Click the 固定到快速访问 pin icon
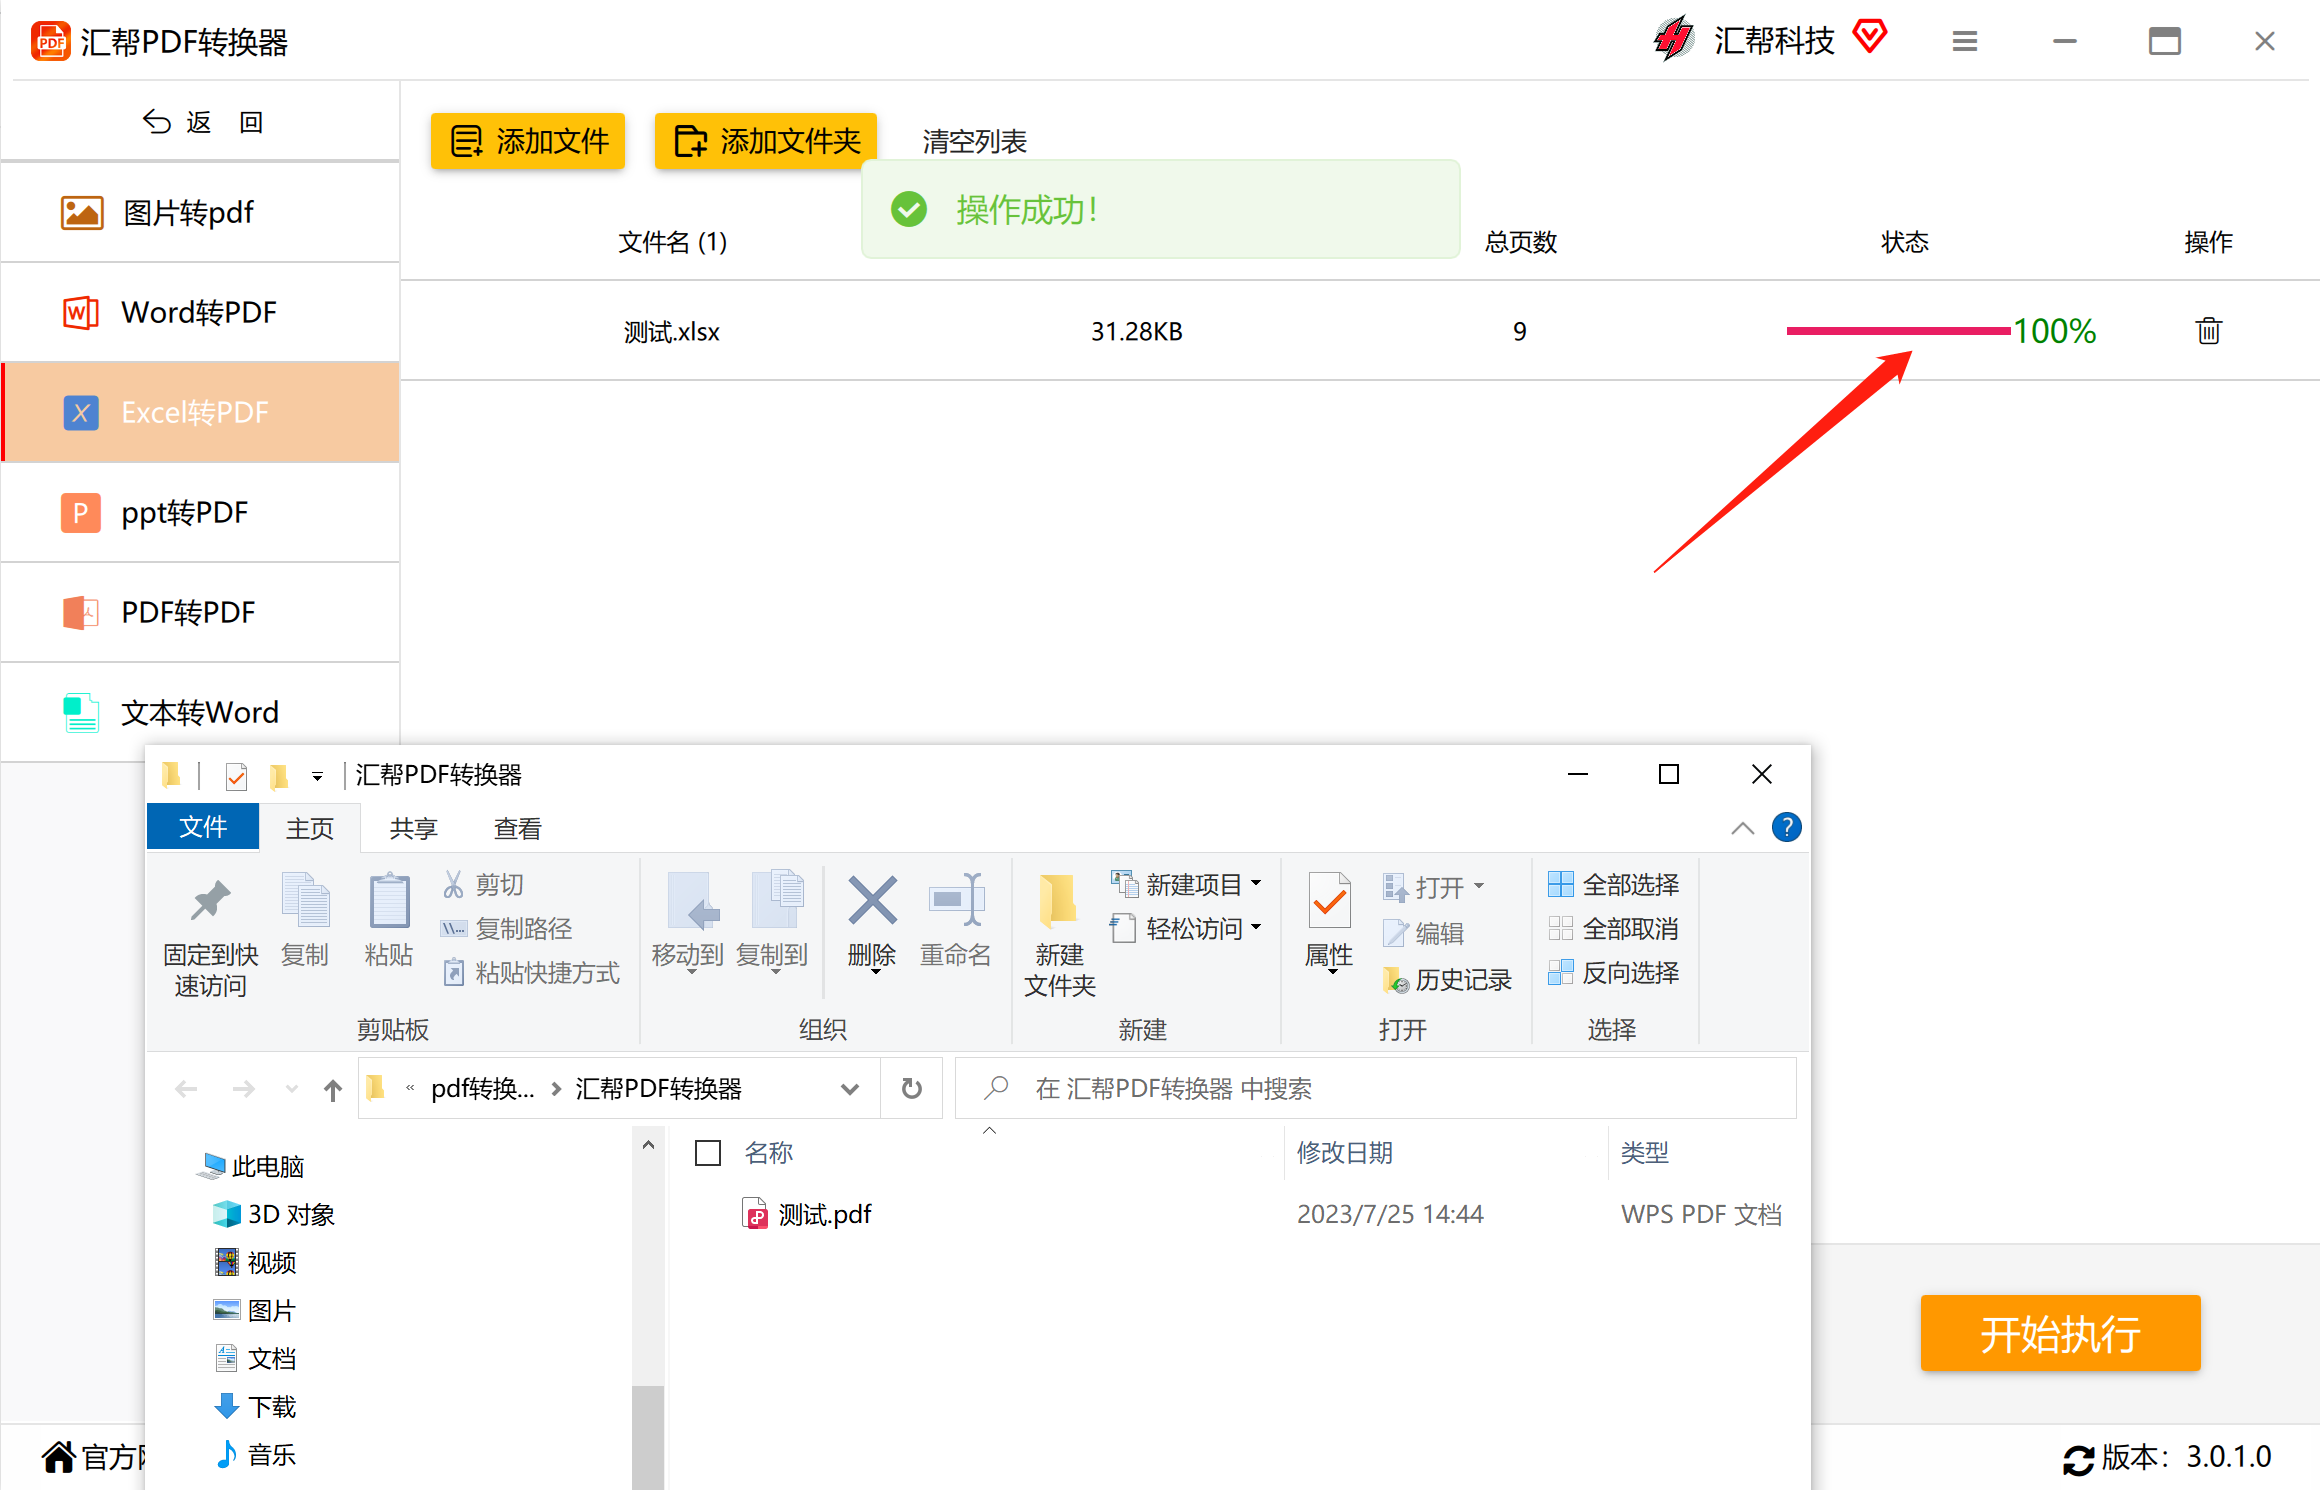 point(210,902)
